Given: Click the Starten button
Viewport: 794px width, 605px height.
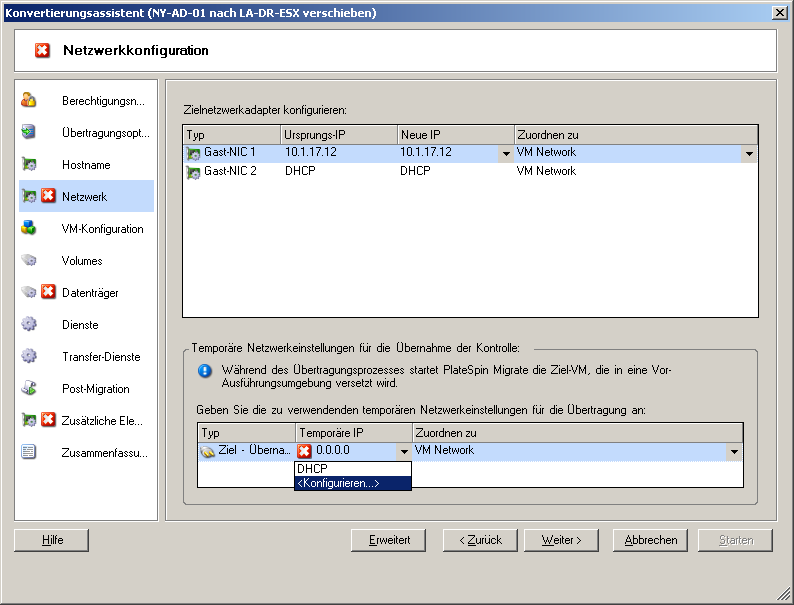Looking at the screenshot, I should (735, 540).
